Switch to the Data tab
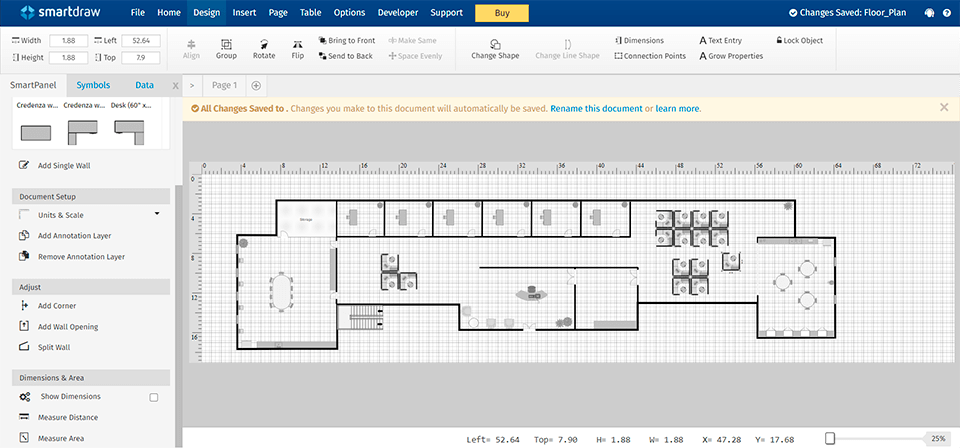The height and width of the screenshot is (448, 960). click(x=144, y=85)
